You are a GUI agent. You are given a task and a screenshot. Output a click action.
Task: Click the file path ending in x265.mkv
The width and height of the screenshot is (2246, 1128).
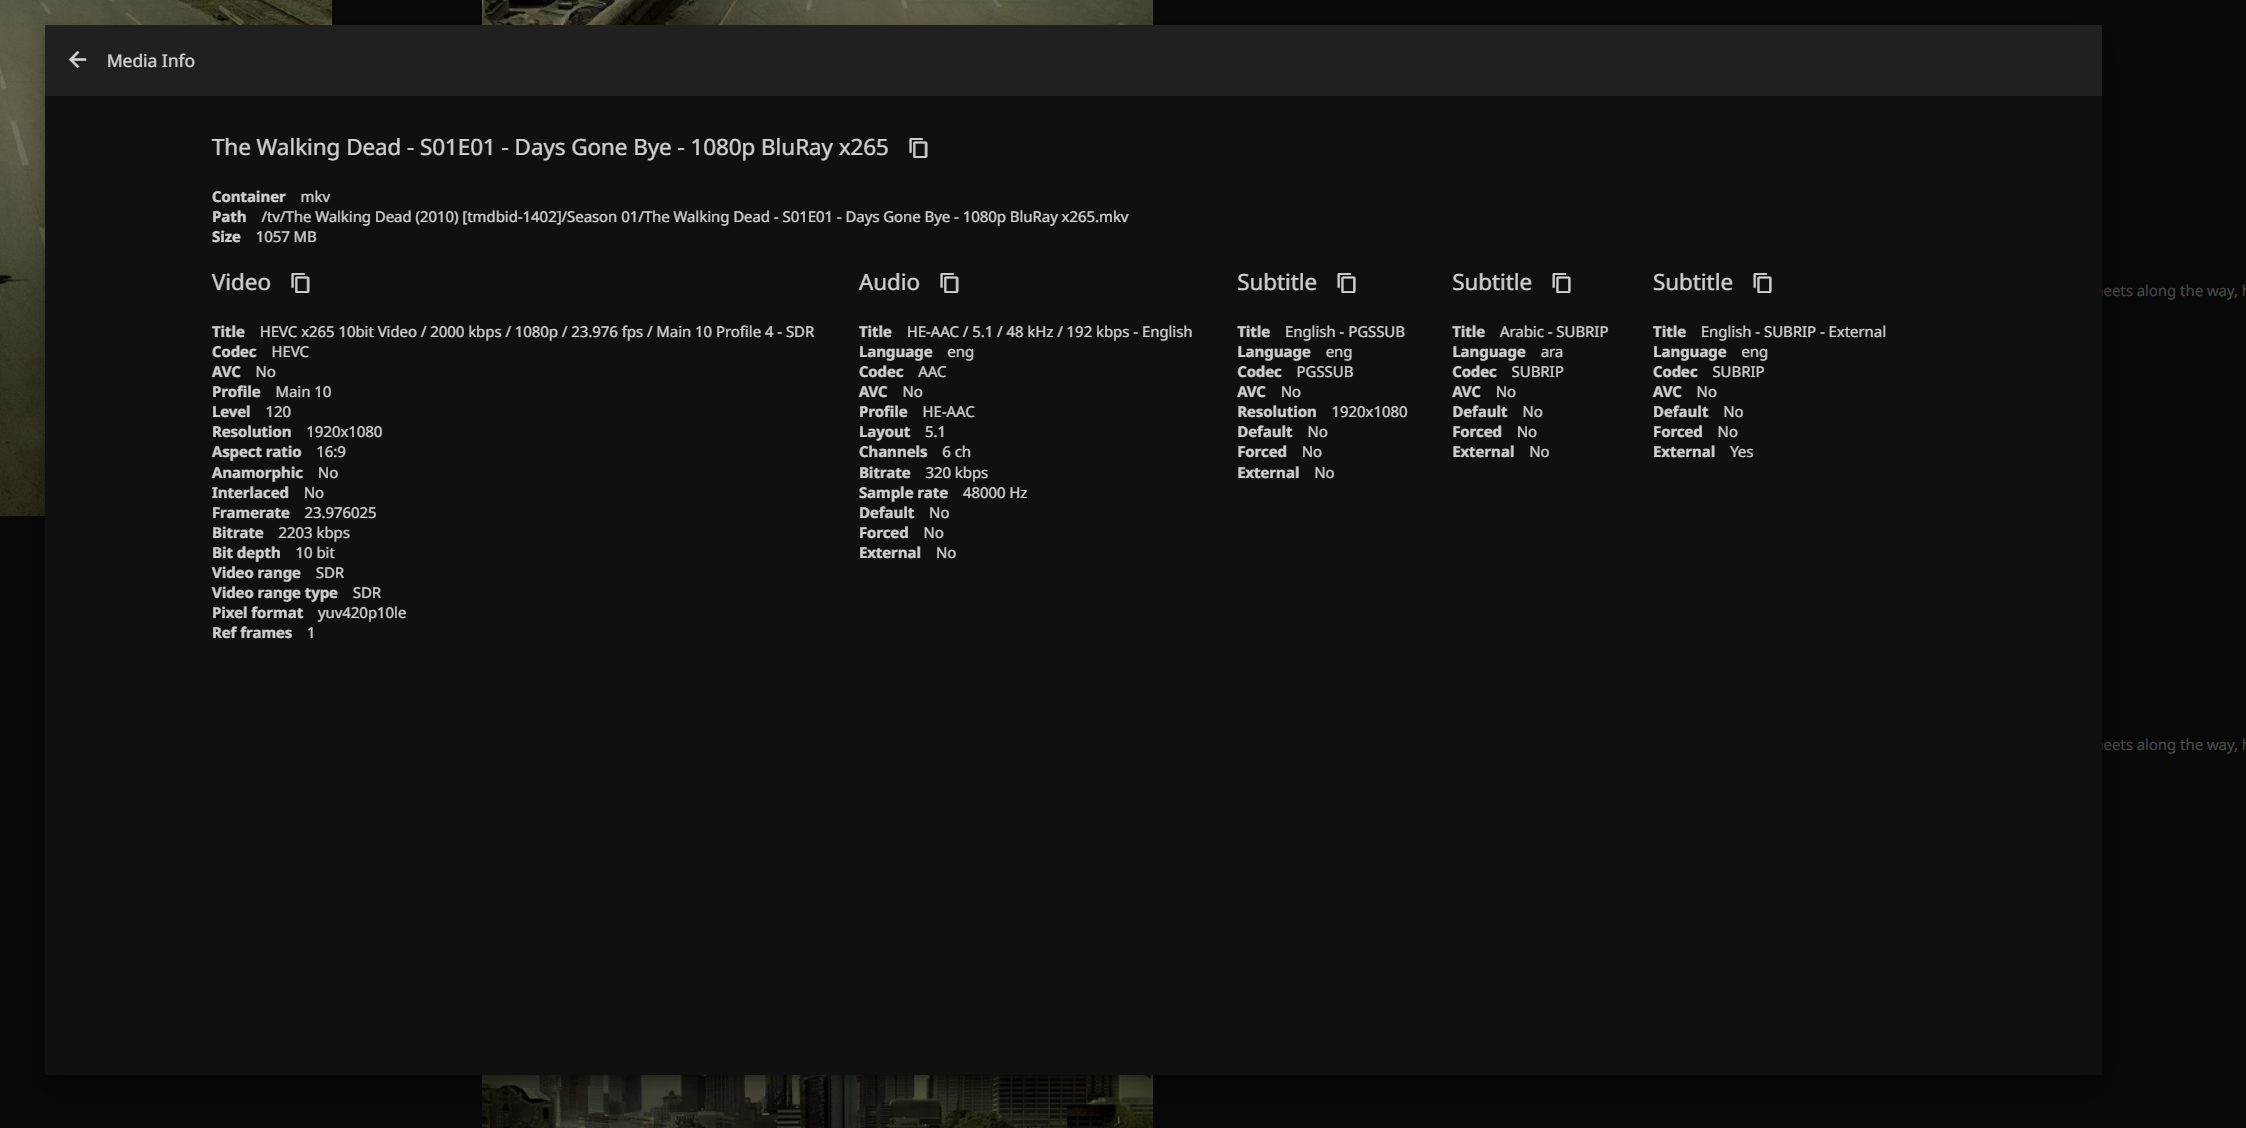pos(694,217)
